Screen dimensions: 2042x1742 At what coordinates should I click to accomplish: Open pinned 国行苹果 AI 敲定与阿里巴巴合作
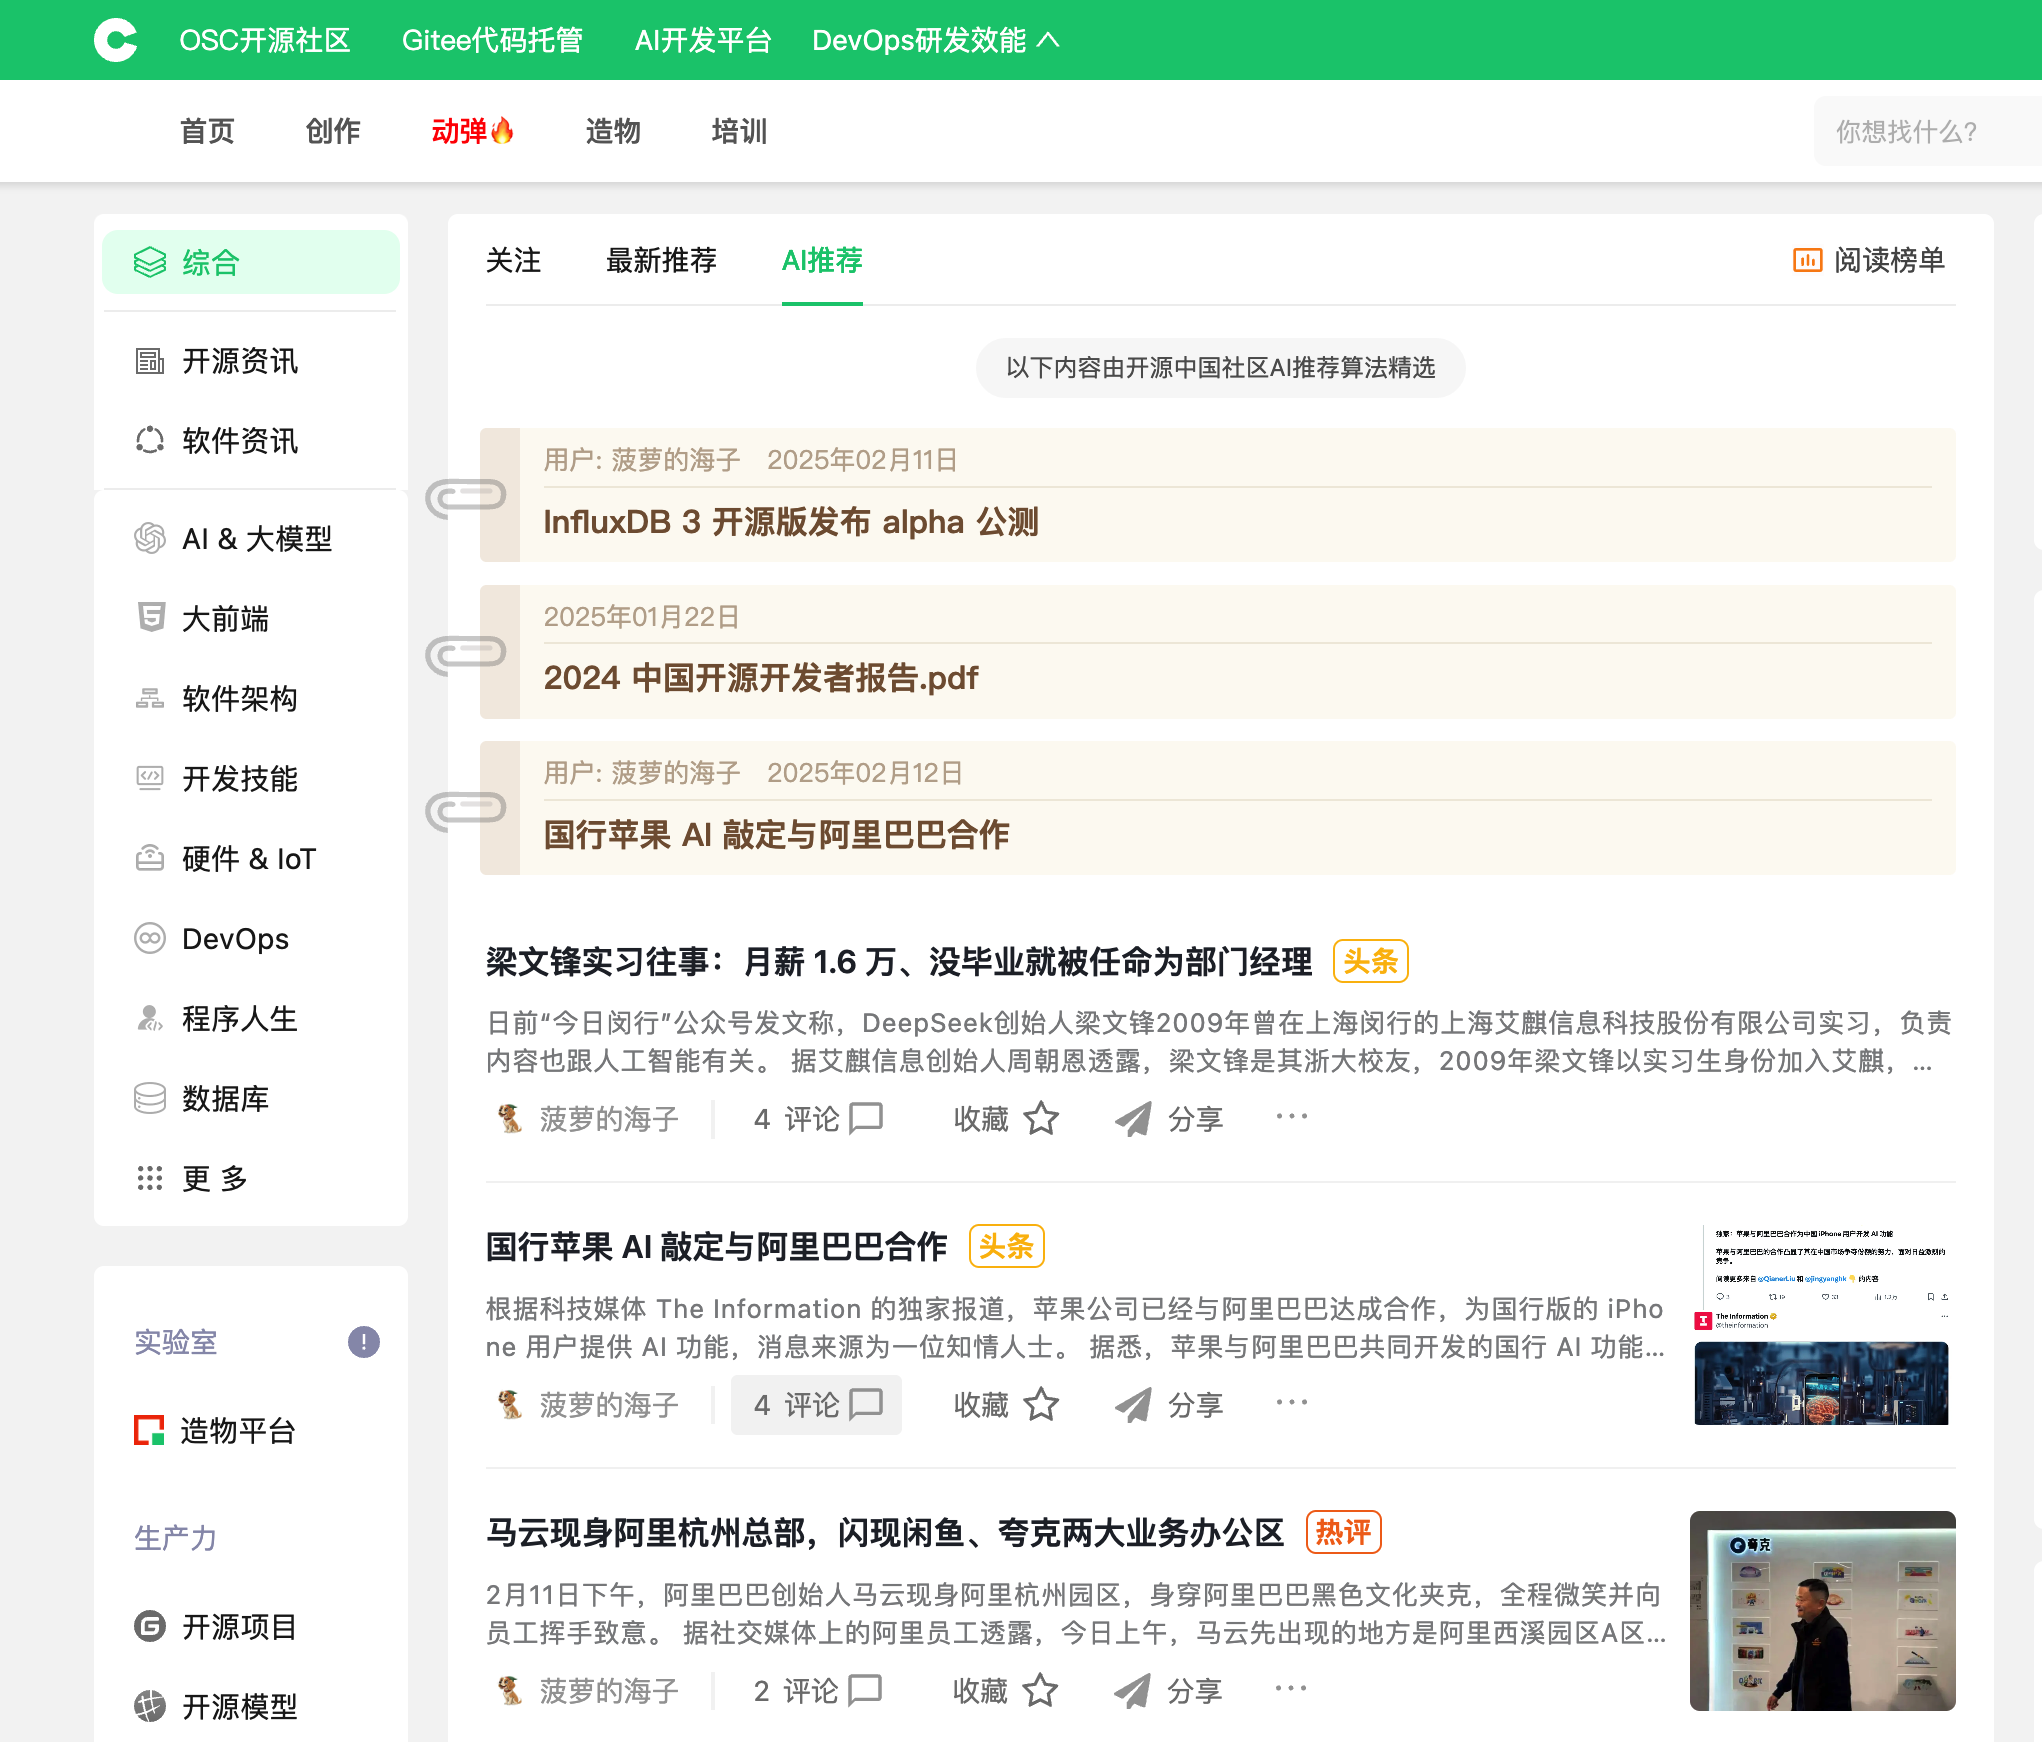(x=776, y=834)
